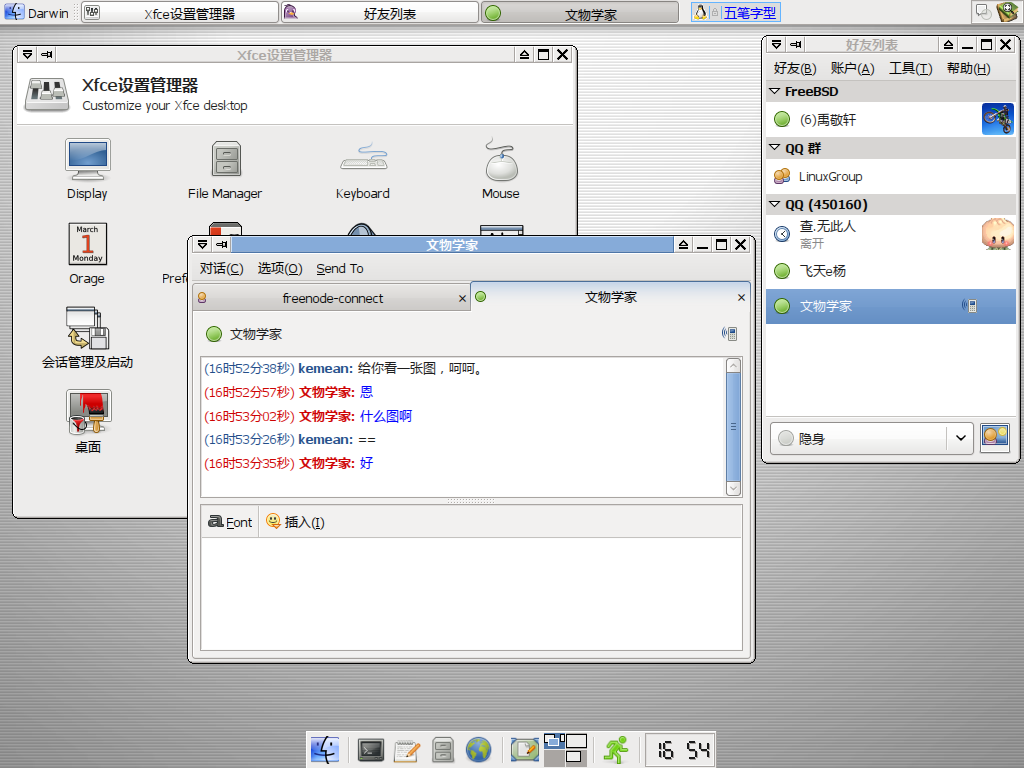The height and width of the screenshot is (768, 1024).
Task: Open the 帮助 menu
Action: [x=968, y=69]
